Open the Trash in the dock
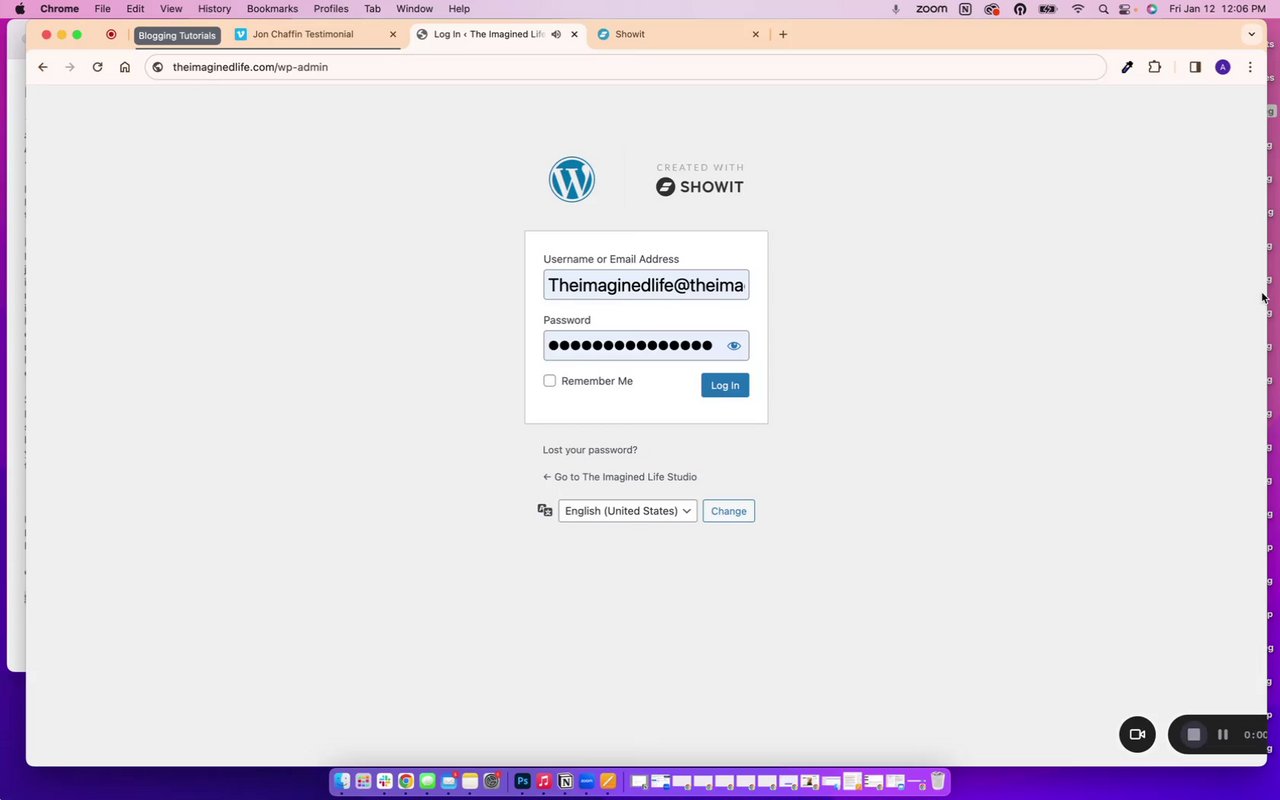This screenshot has width=1280, height=800. (x=939, y=781)
